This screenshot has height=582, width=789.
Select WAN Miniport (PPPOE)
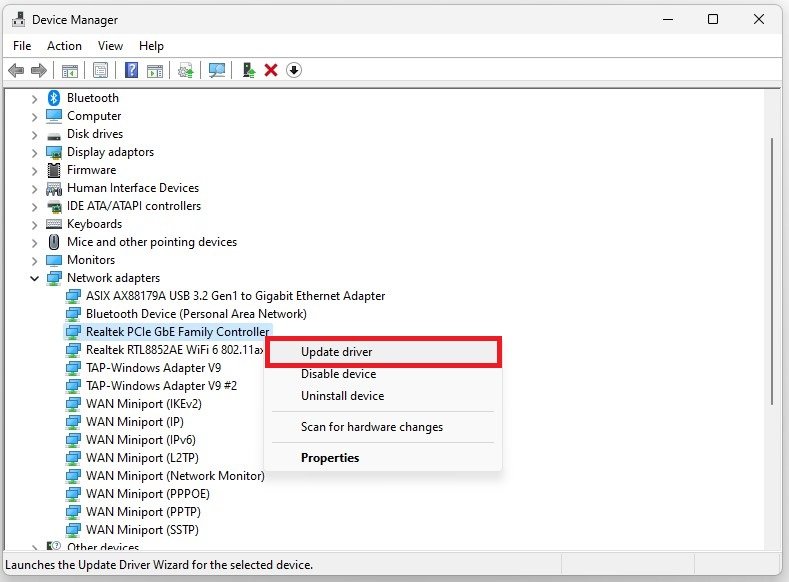pos(148,494)
